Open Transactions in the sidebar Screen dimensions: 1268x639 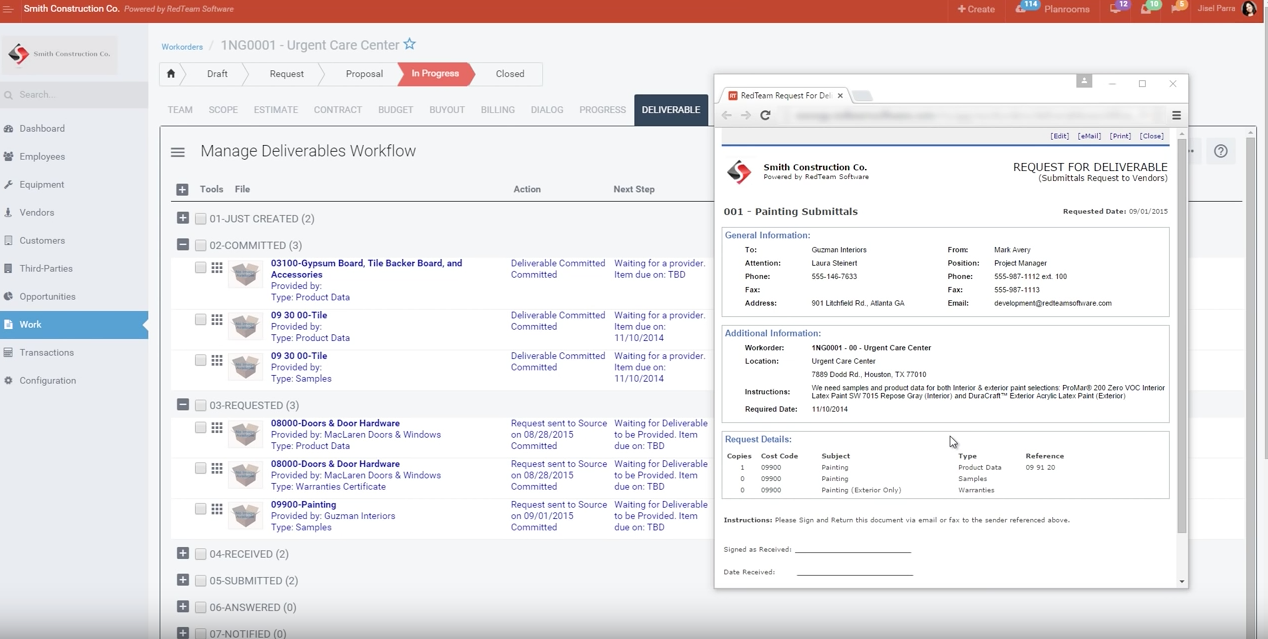coord(46,353)
